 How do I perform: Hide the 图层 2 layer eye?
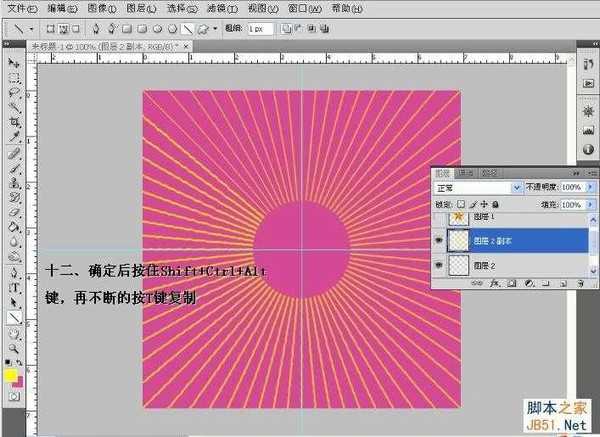pyautogui.click(x=439, y=265)
